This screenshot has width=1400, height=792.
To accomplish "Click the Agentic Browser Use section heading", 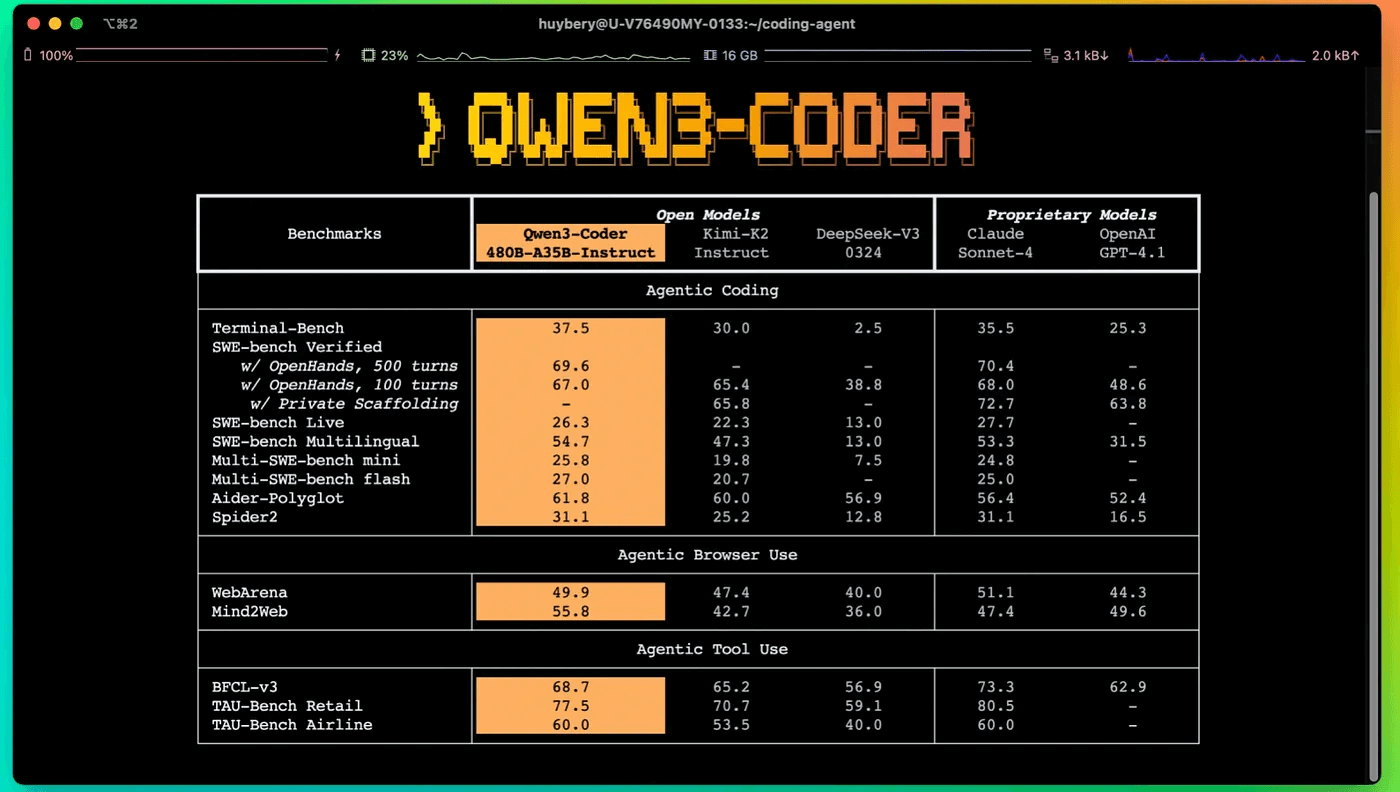I will [x=707, y=555].
